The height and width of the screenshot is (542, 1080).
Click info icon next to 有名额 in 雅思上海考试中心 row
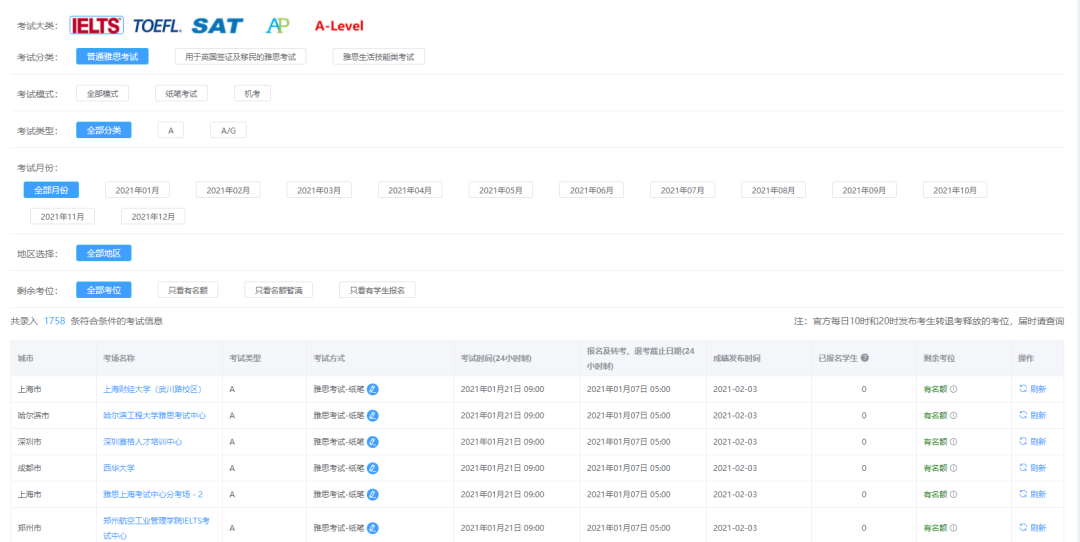954,494
